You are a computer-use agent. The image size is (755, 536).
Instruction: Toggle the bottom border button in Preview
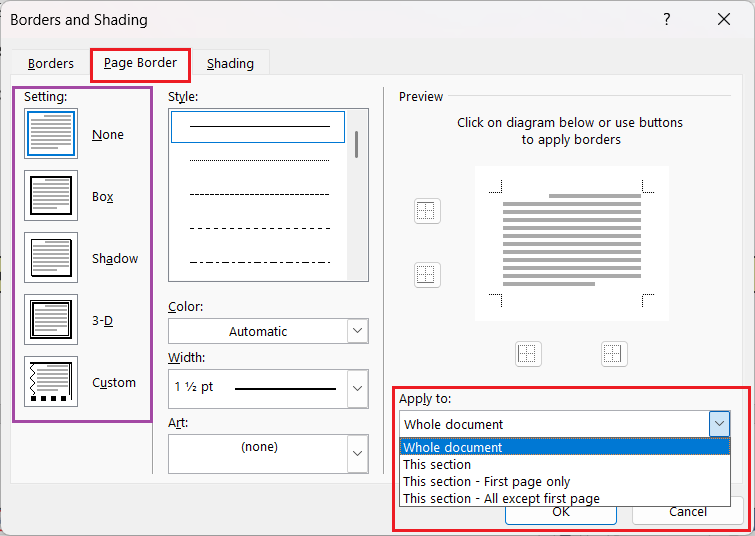pyautogui.click(x=427, y=275)
